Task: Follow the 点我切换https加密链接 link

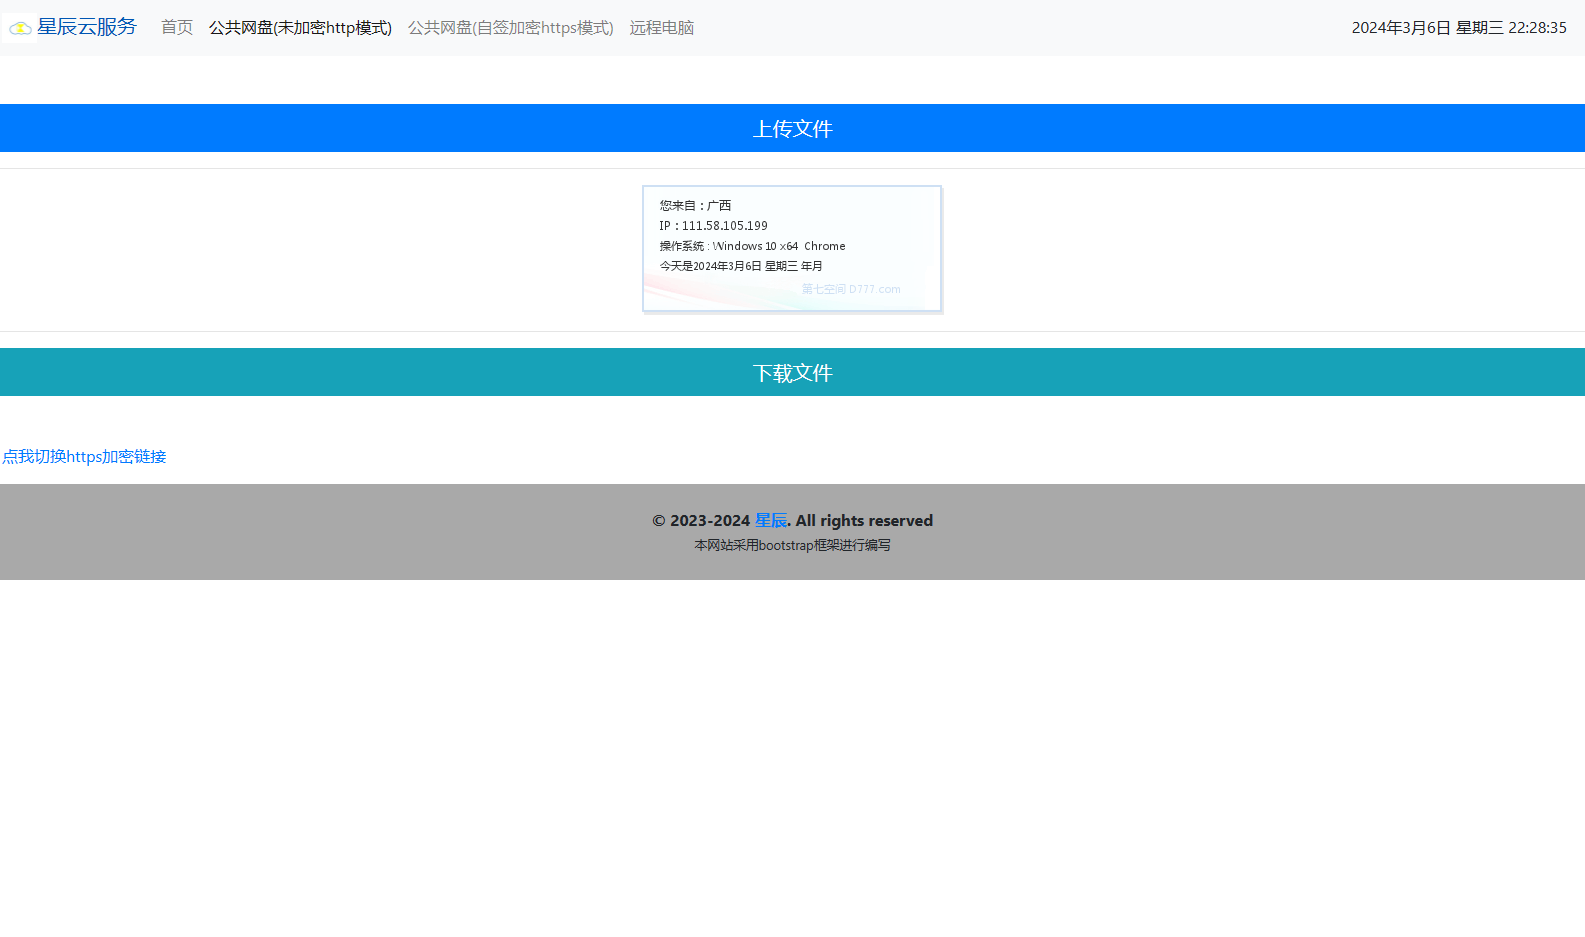Action: click(84, 457)
